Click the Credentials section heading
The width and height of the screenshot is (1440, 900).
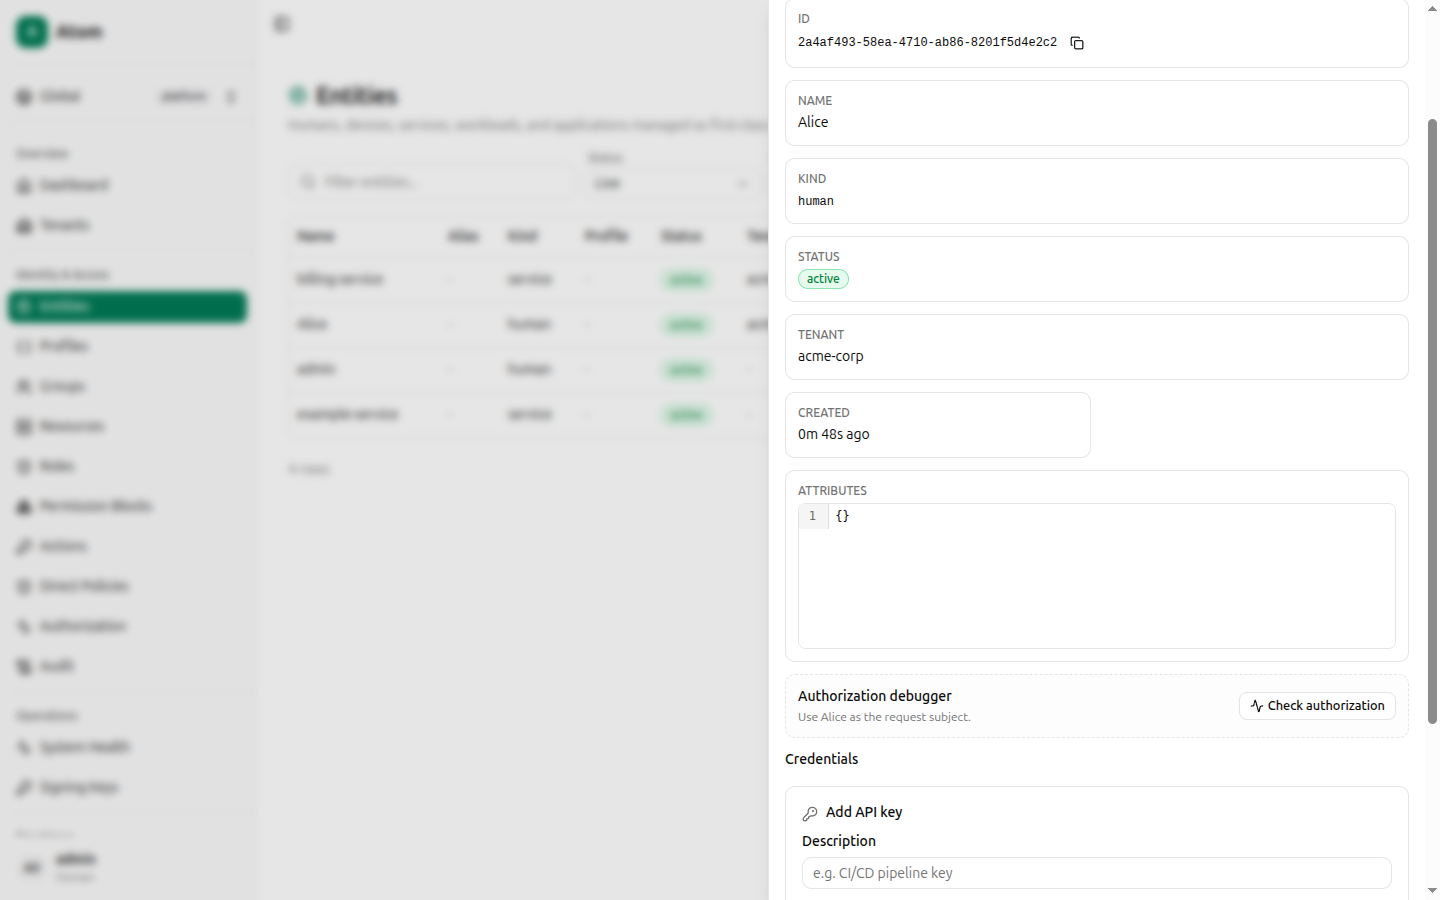(x=822, y=759)
